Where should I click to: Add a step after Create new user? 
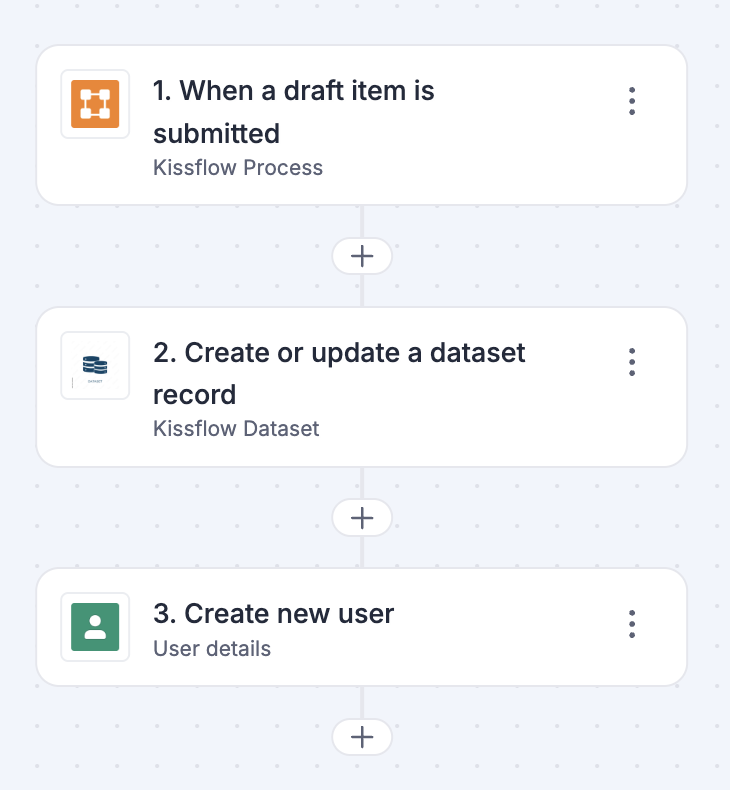pyautogui.click(x=362, y=738)
